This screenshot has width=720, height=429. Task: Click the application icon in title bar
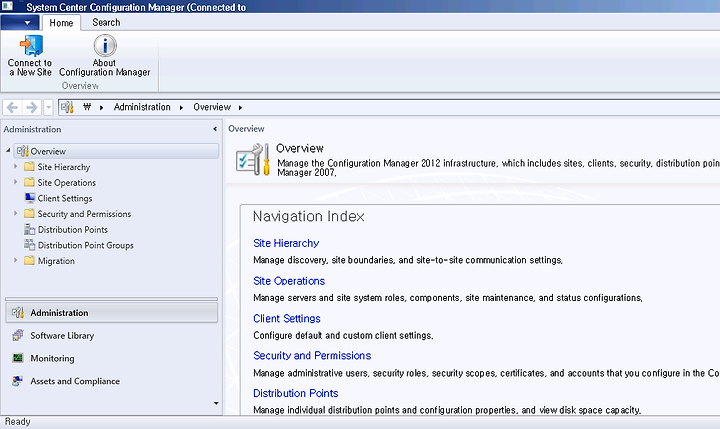(7, 6)
